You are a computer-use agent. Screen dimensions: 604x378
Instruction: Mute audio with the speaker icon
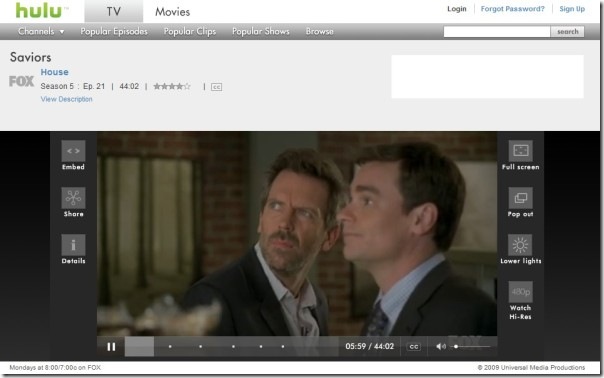tap(441, 346)
